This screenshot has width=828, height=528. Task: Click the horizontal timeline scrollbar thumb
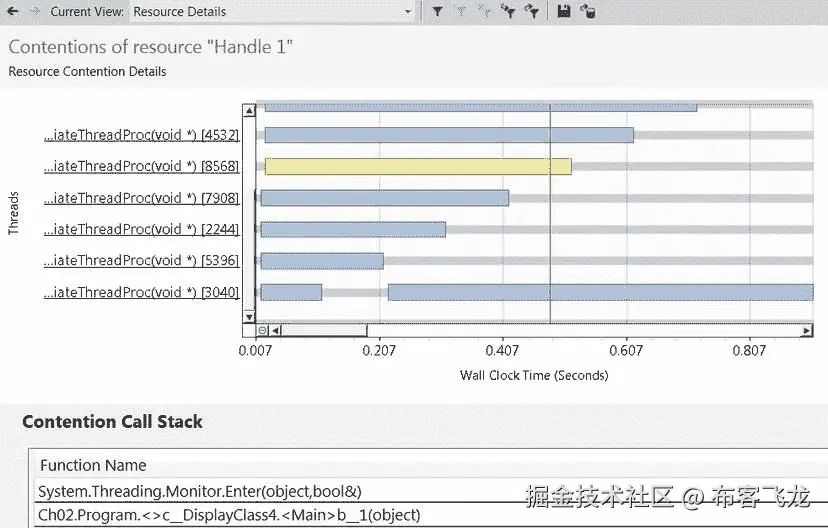324,331
